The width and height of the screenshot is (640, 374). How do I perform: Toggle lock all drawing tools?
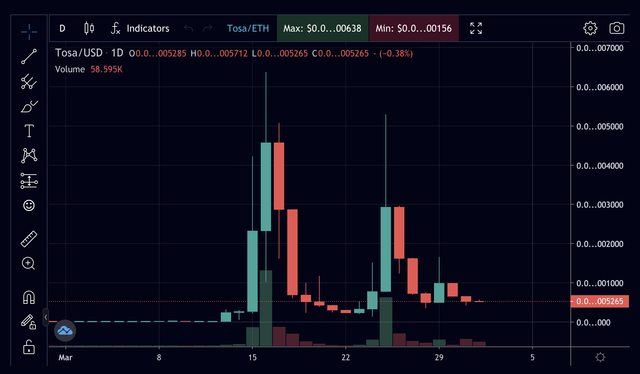[x=29, y=347]
